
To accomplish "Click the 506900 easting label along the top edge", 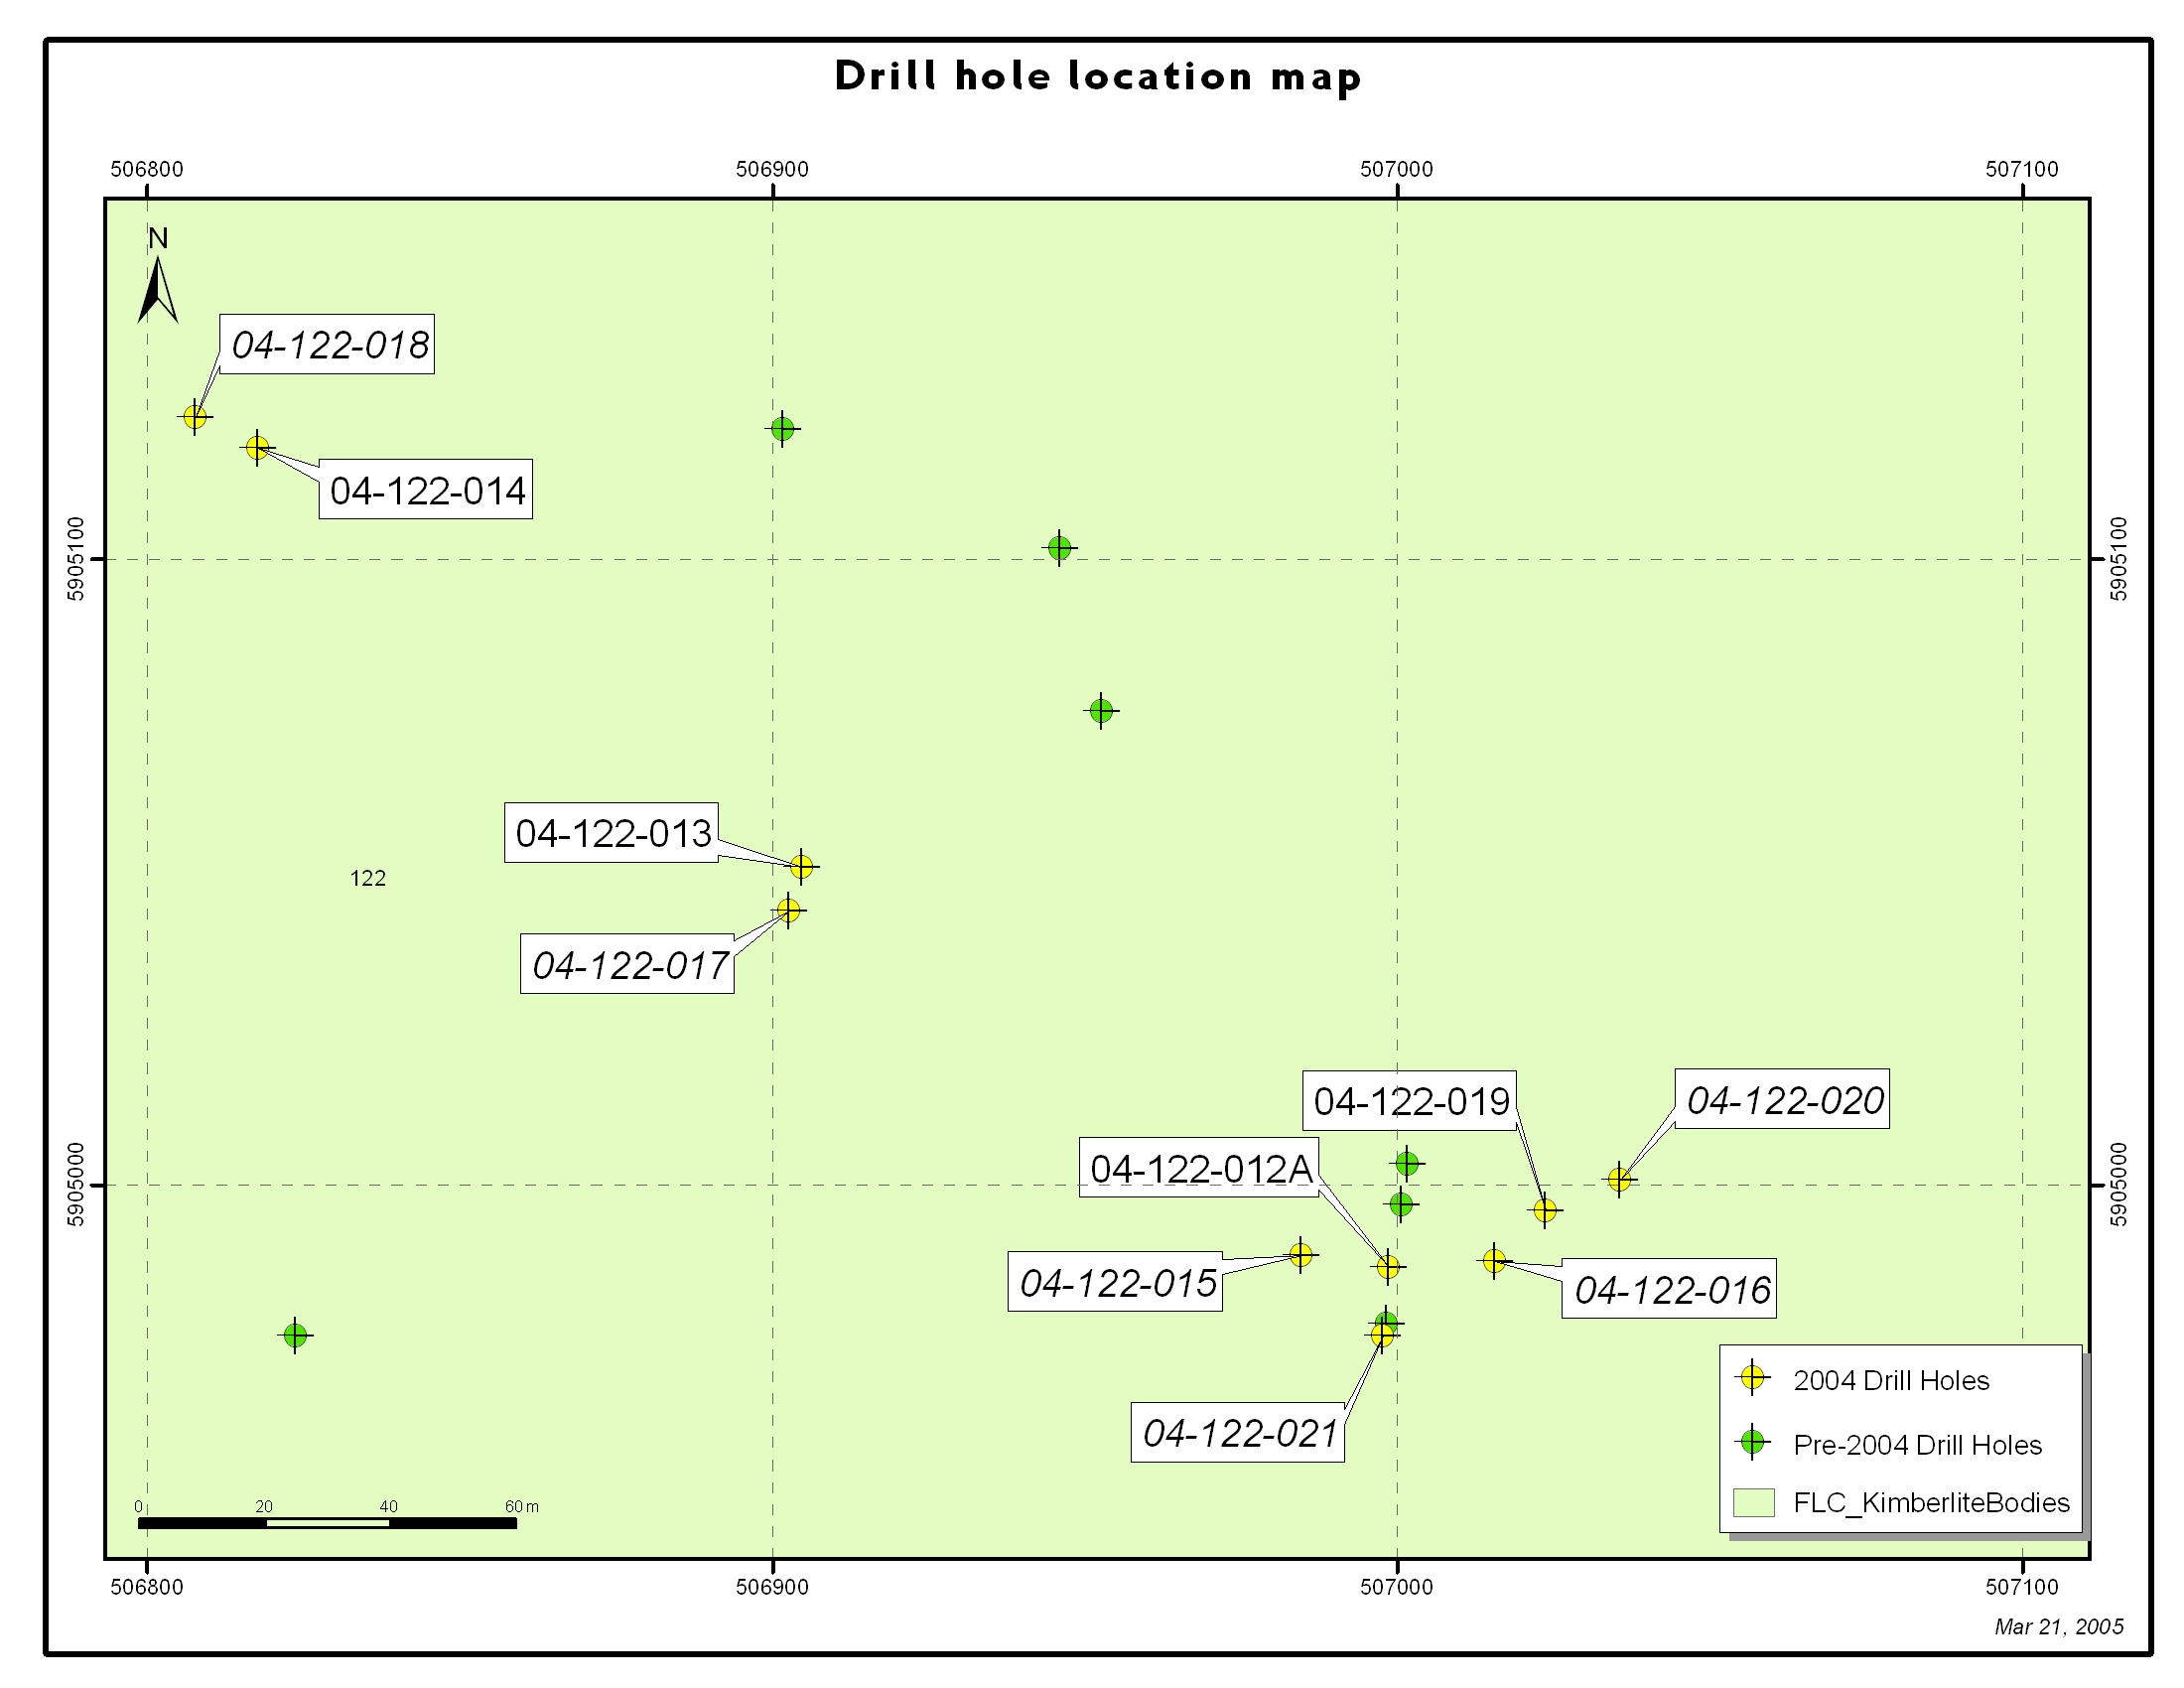I will pos(772,169).
